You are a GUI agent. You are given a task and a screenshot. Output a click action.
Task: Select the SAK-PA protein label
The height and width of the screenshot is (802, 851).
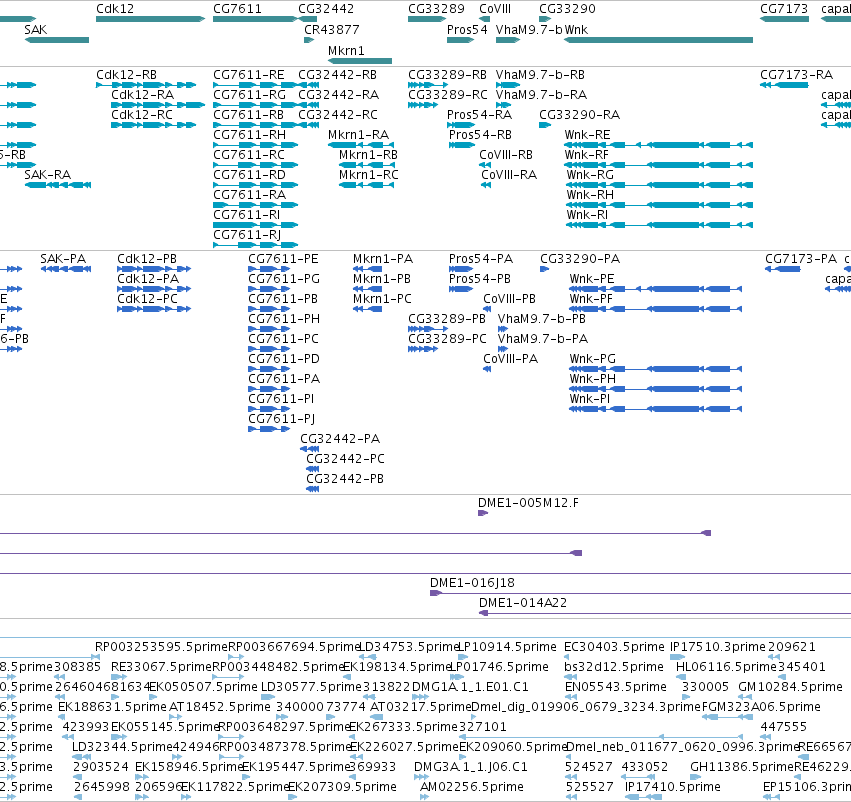(x=63, y=258)
